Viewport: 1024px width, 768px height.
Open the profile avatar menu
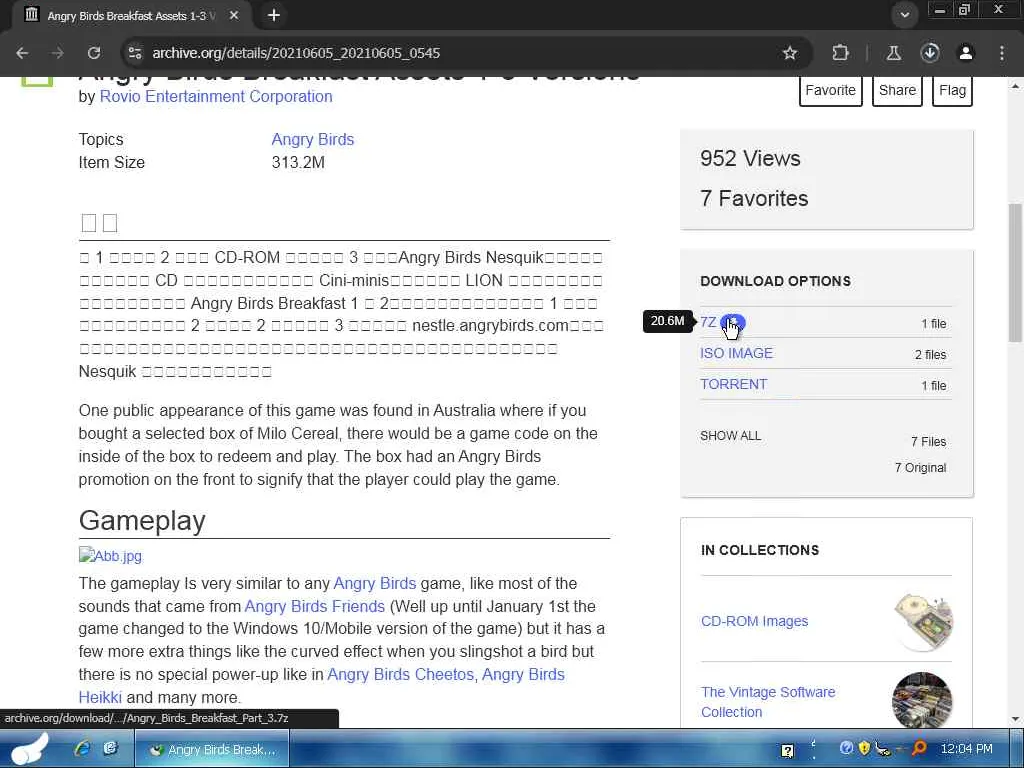(966, 53)
